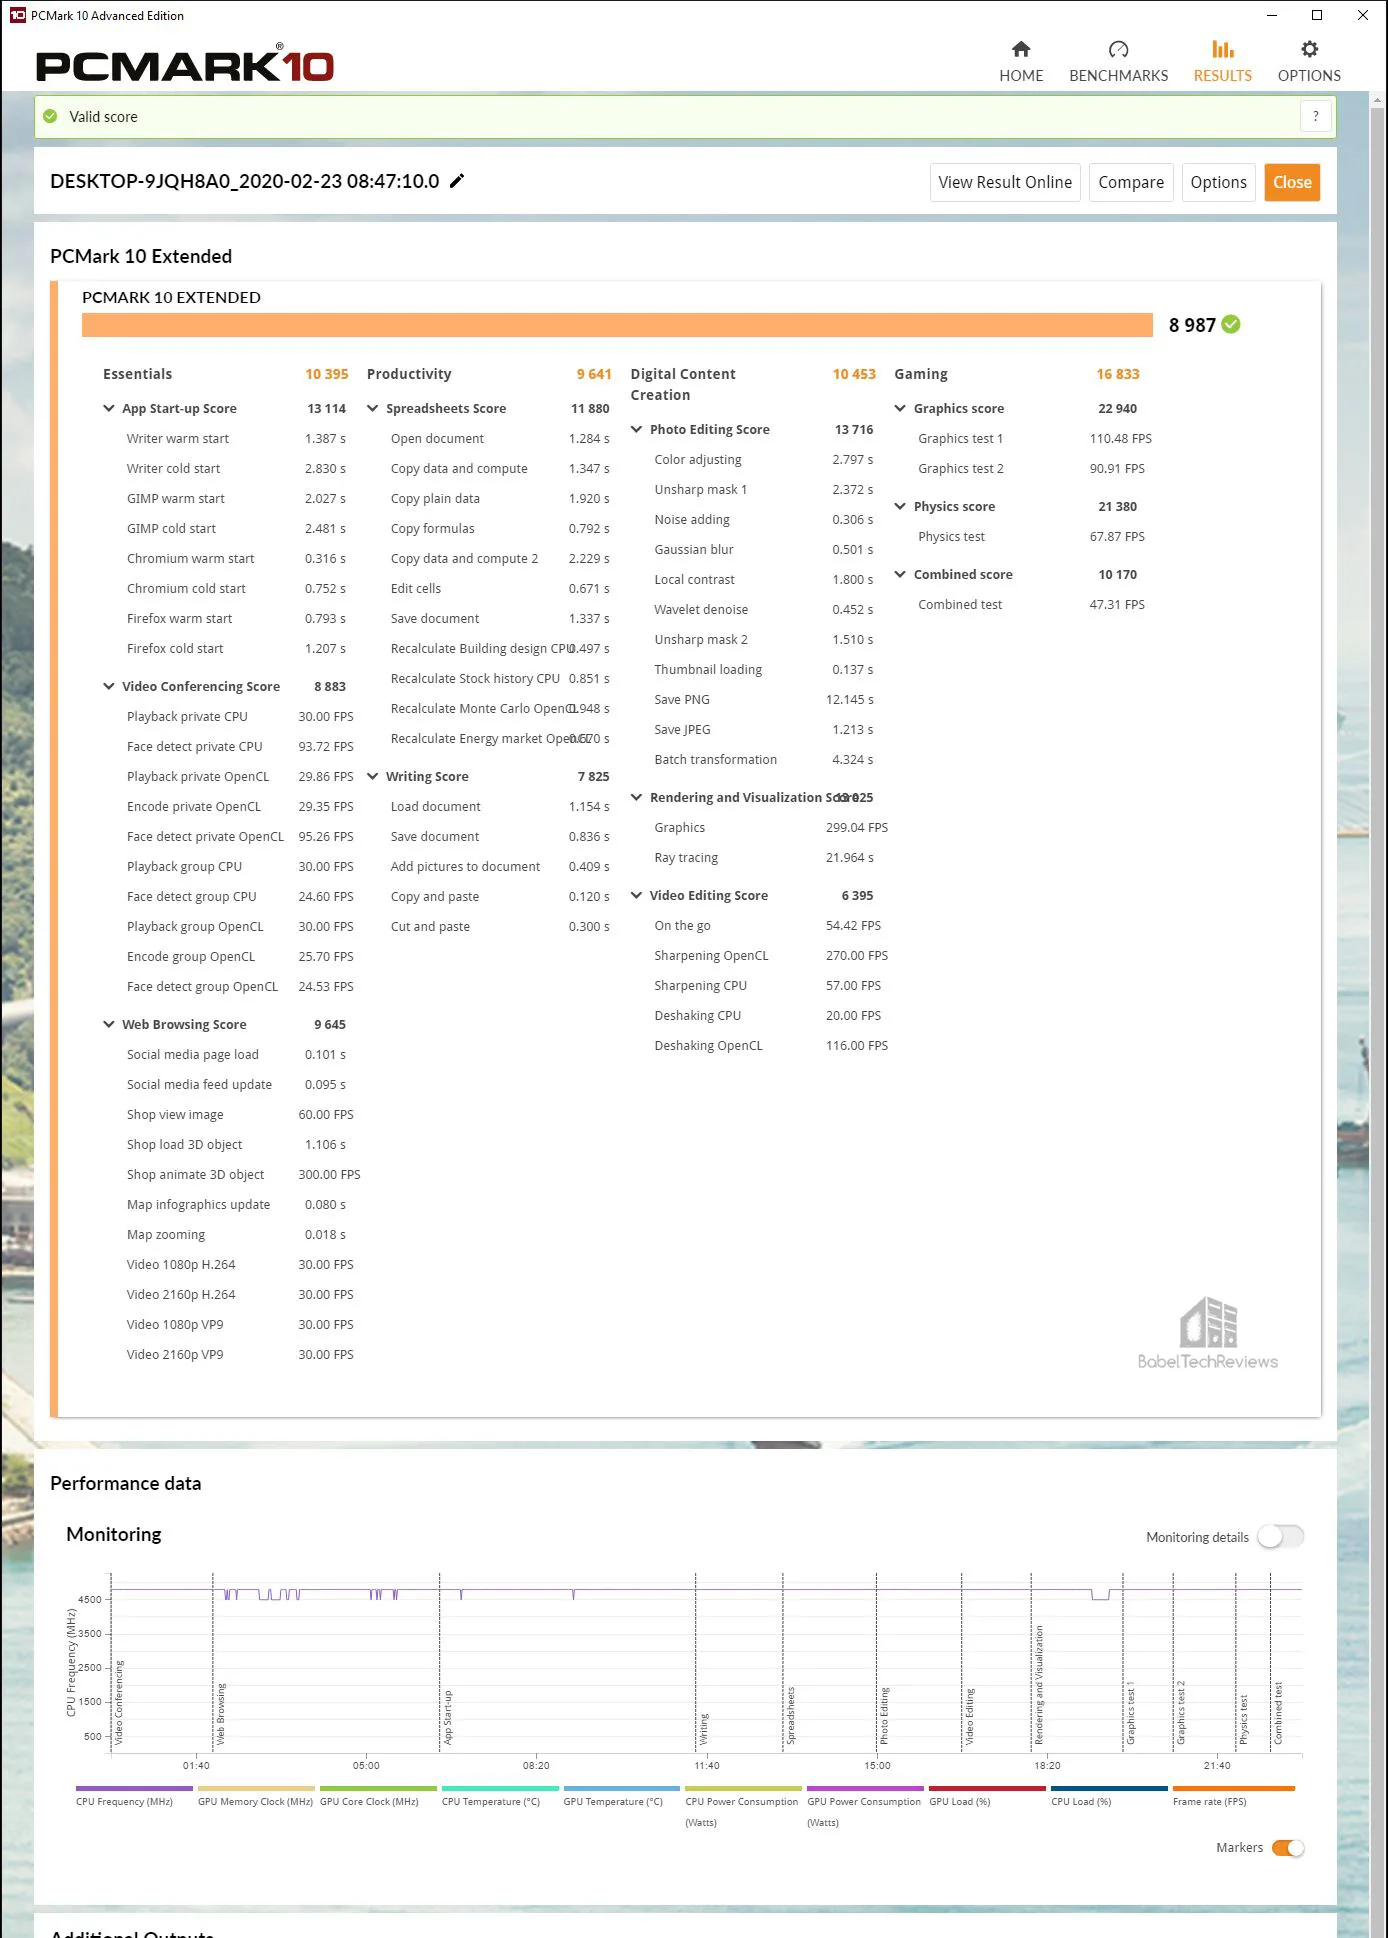Click the Gaming 16 833 score
Screen dimensions: 1388x1938
click(1118, 374)
